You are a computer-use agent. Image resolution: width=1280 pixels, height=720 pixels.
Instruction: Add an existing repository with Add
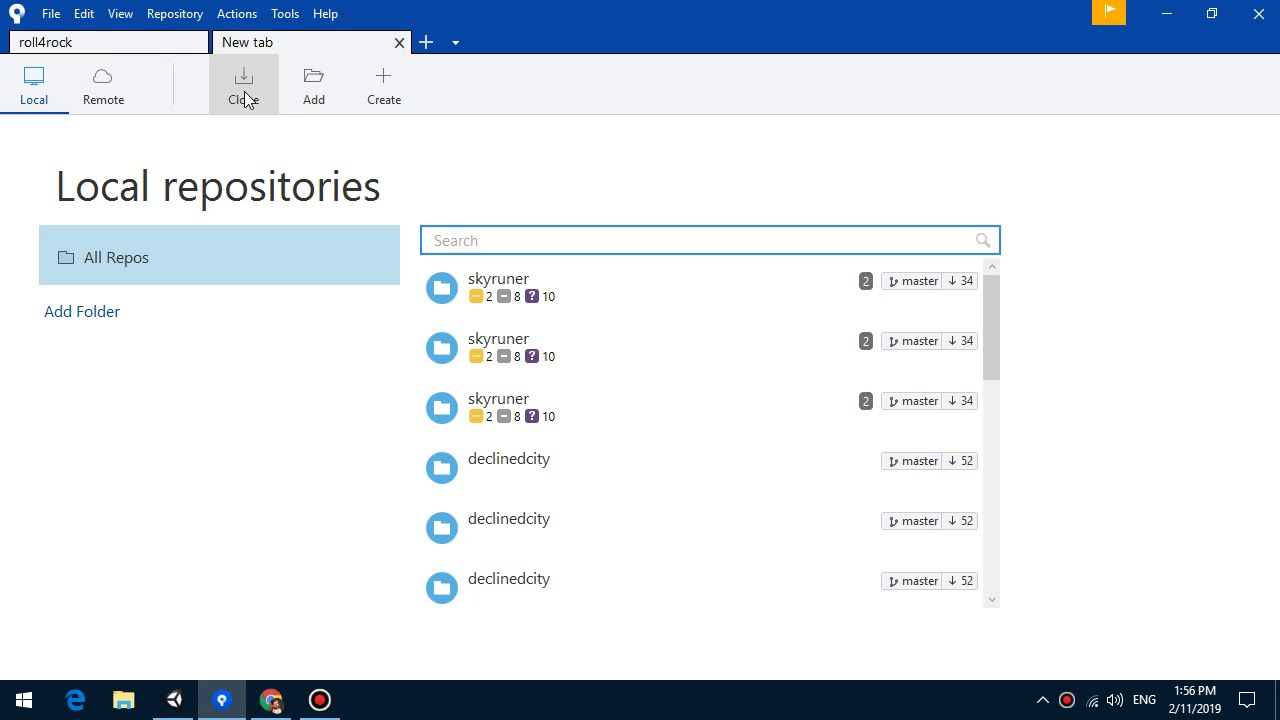[x=314, y=86]
